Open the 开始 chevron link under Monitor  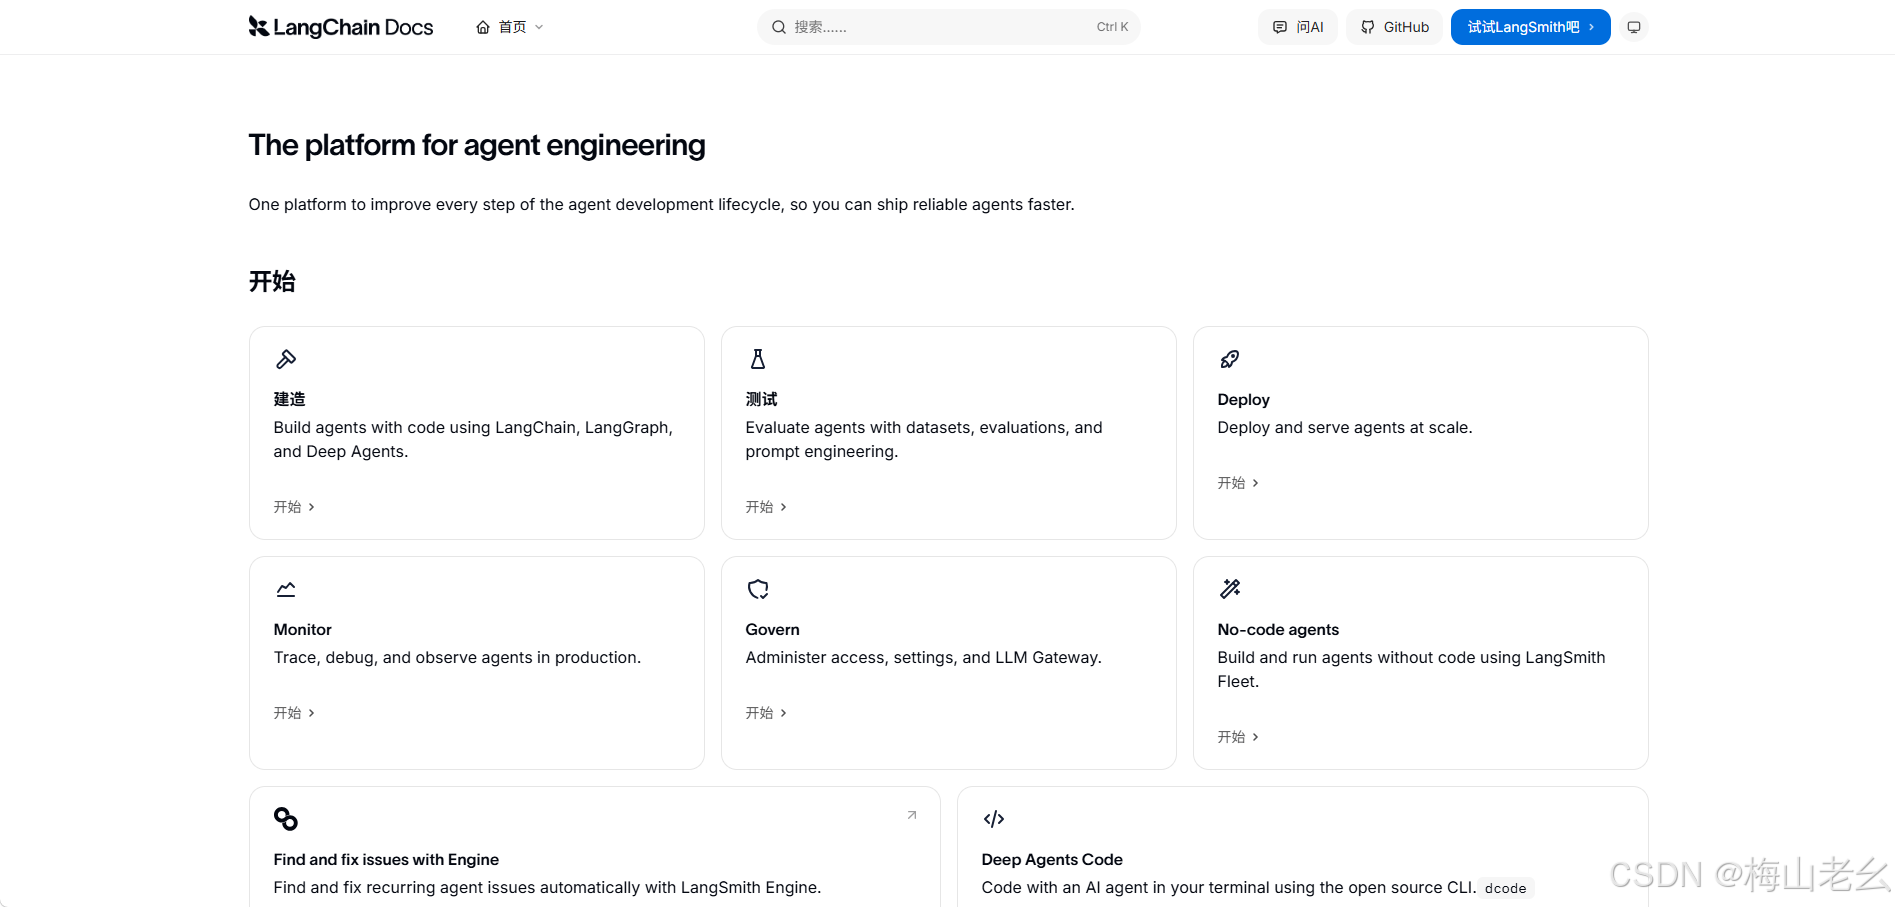pyautogui.click(x=294, y=713)
